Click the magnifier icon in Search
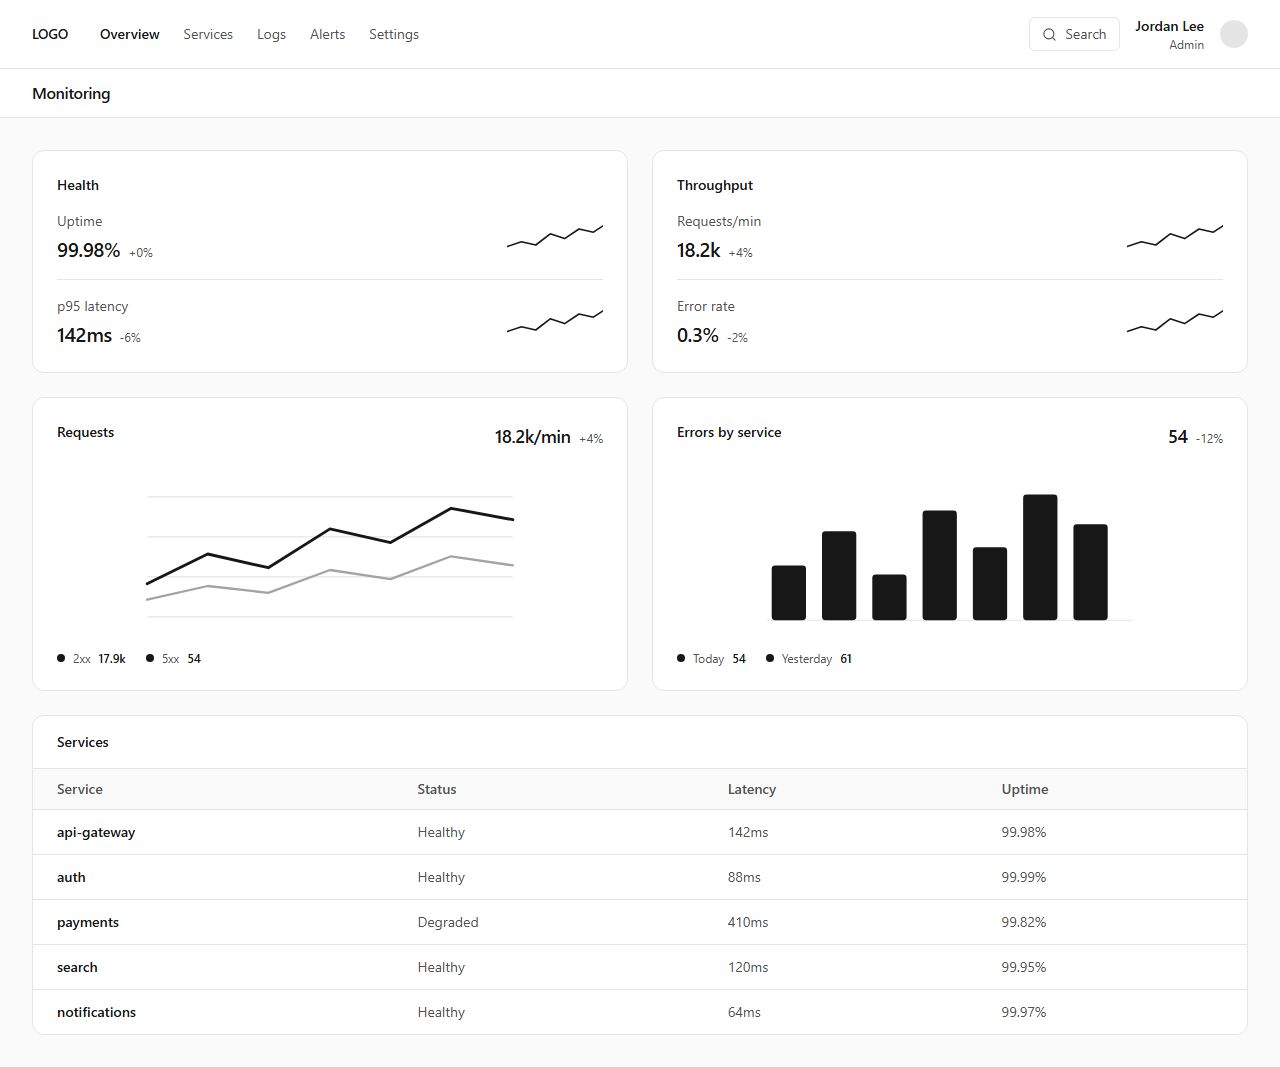Viewport: 1280px width, 1067px height. [x=1049, y=34]
